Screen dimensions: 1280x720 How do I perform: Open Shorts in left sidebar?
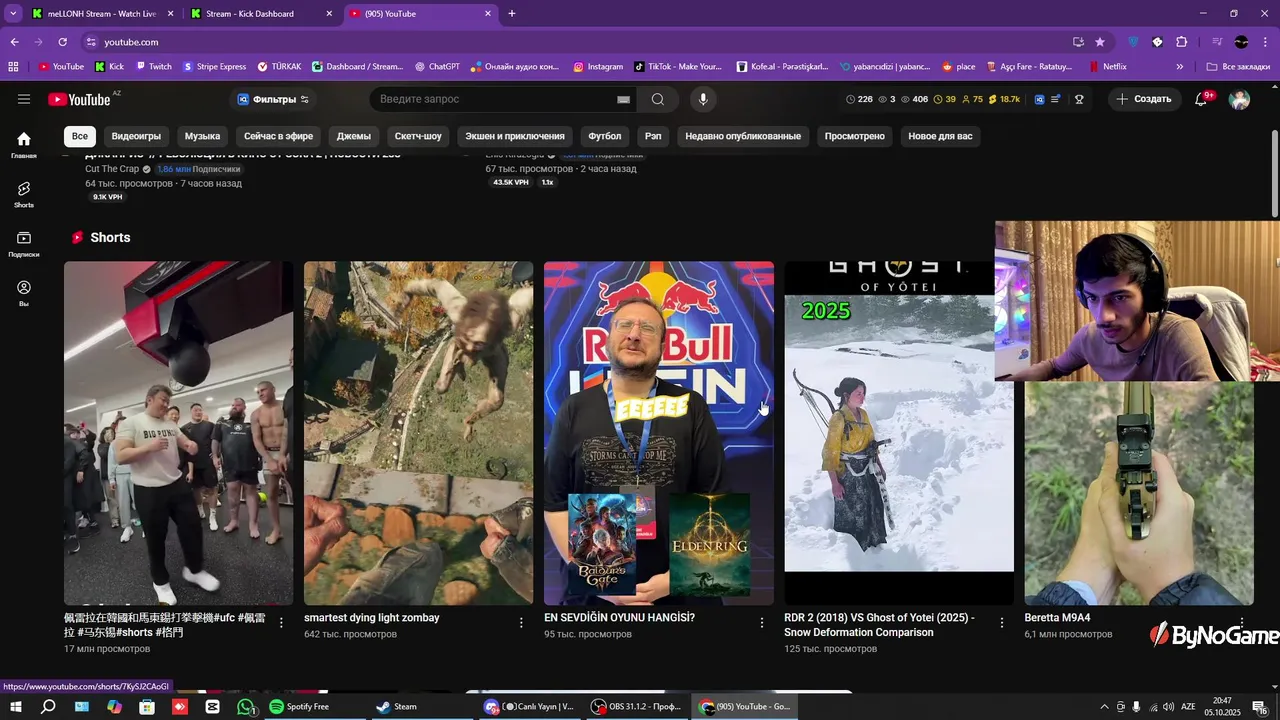coord(24,194)
